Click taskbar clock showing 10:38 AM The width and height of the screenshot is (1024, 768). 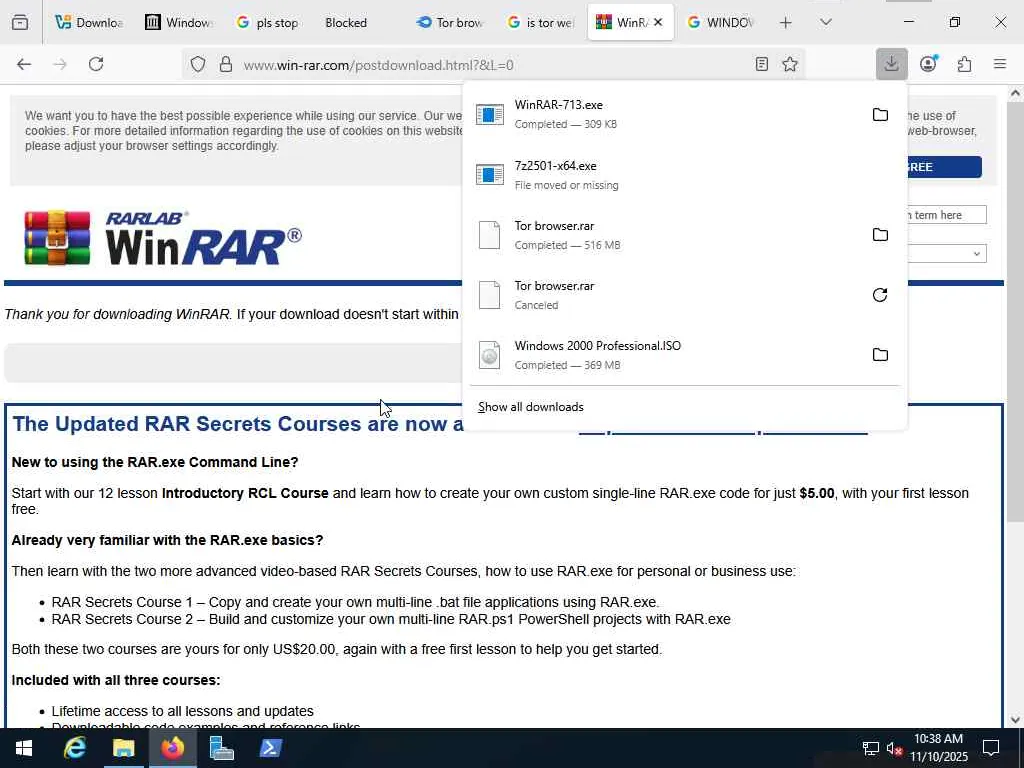938,748
